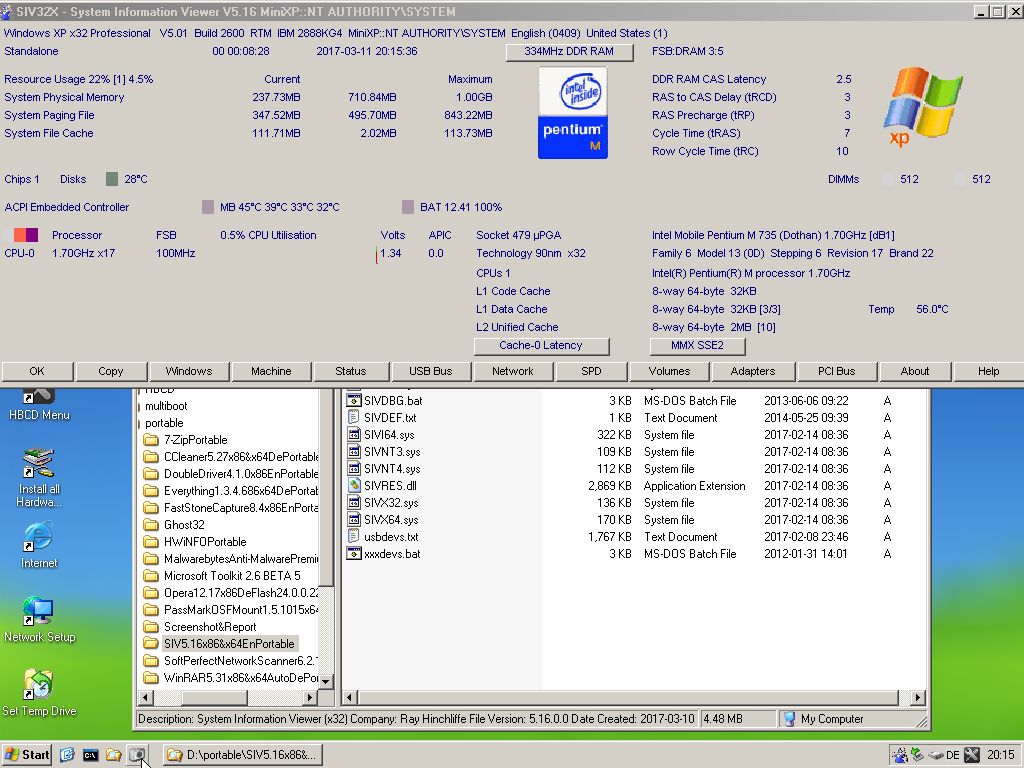Click the folder tree scroll-down arrow
Viewport: 1024px width, 768px height.
[325, 681]
